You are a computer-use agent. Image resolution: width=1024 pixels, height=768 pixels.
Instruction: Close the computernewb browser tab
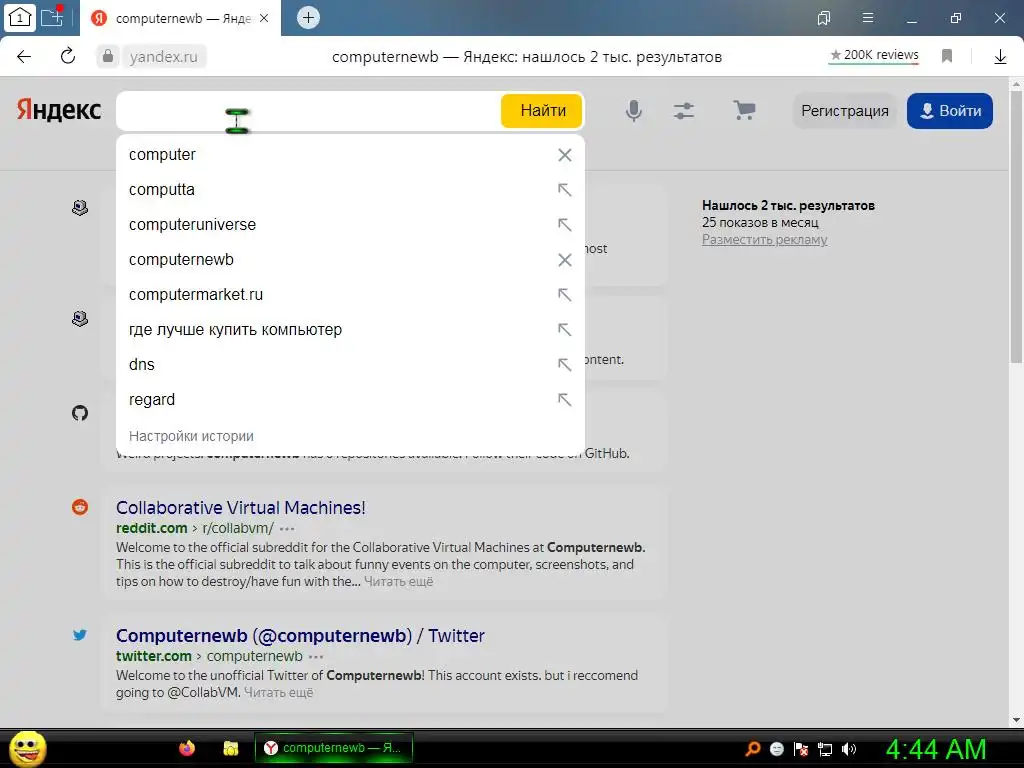coord(264,18)
